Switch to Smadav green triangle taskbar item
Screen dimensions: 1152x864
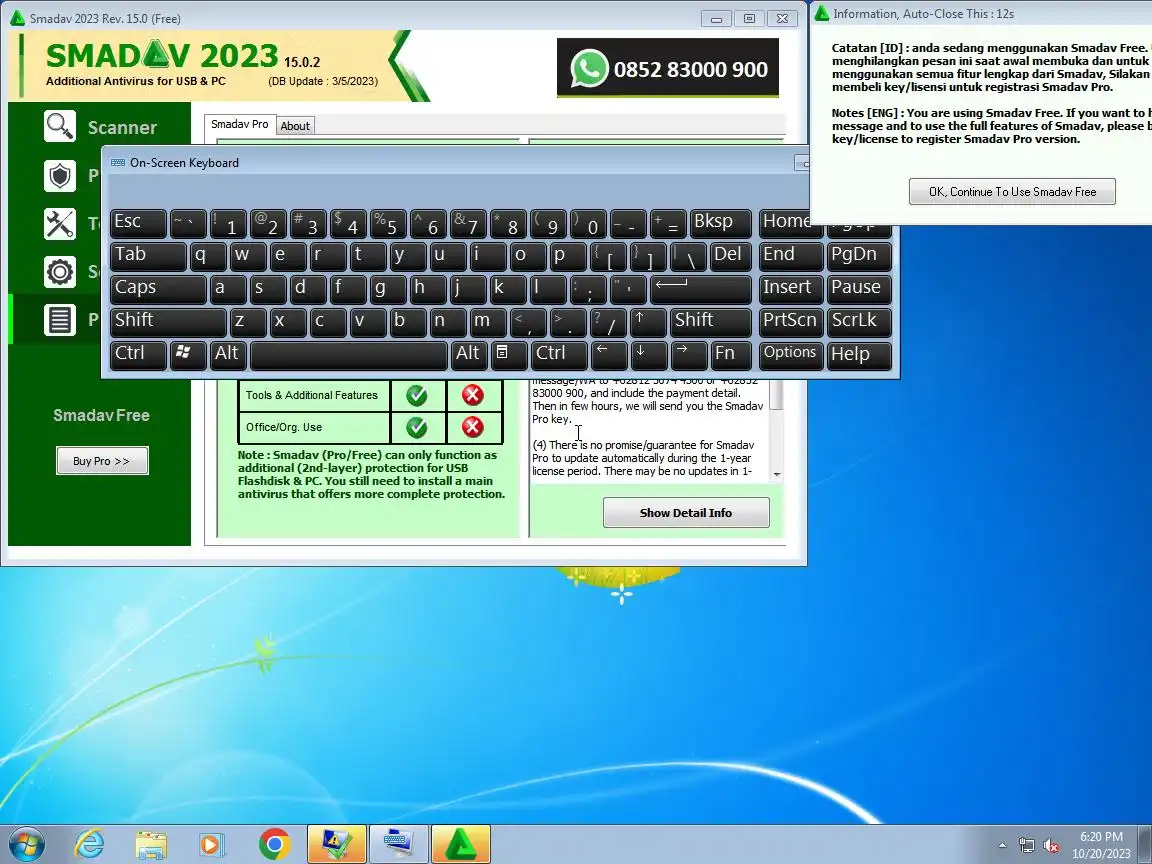461,844
